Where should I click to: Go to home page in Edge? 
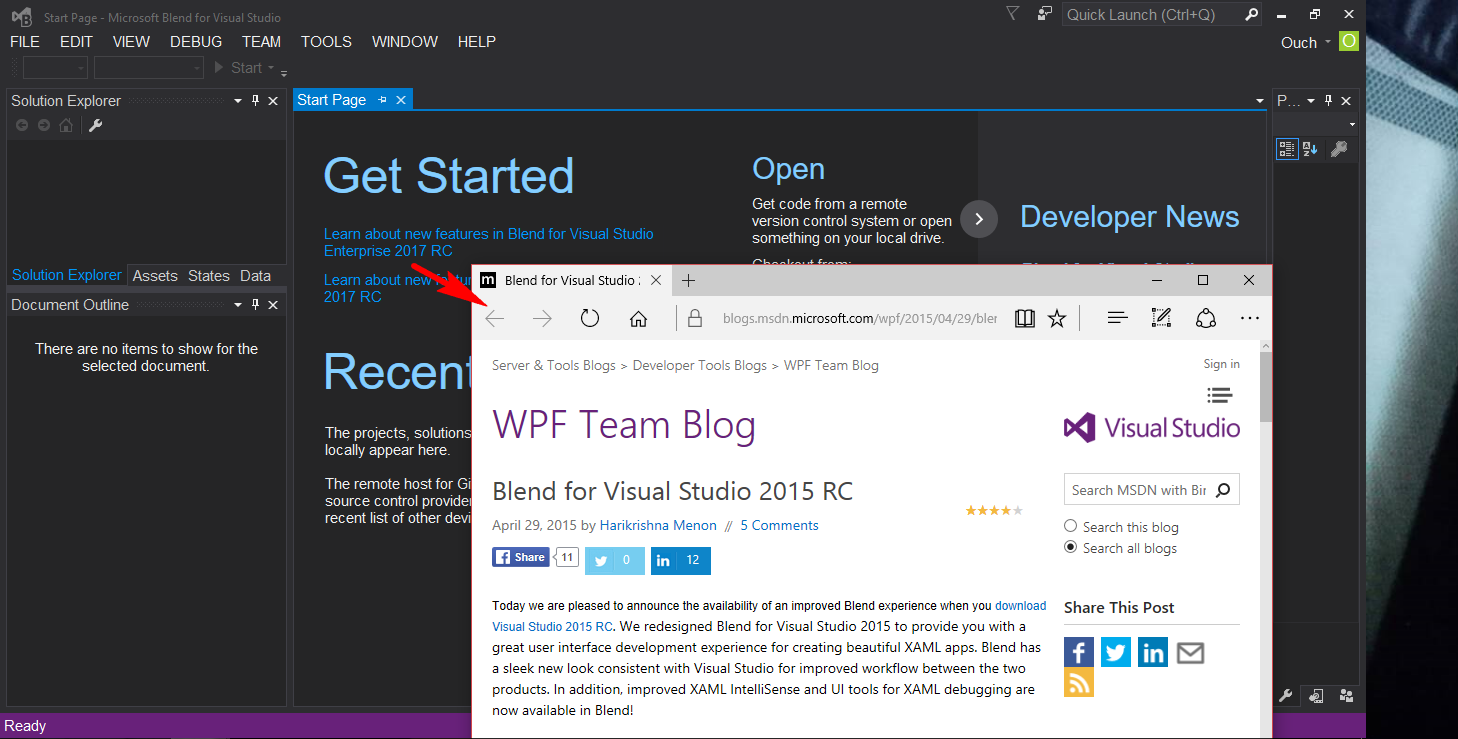point(638,319)
